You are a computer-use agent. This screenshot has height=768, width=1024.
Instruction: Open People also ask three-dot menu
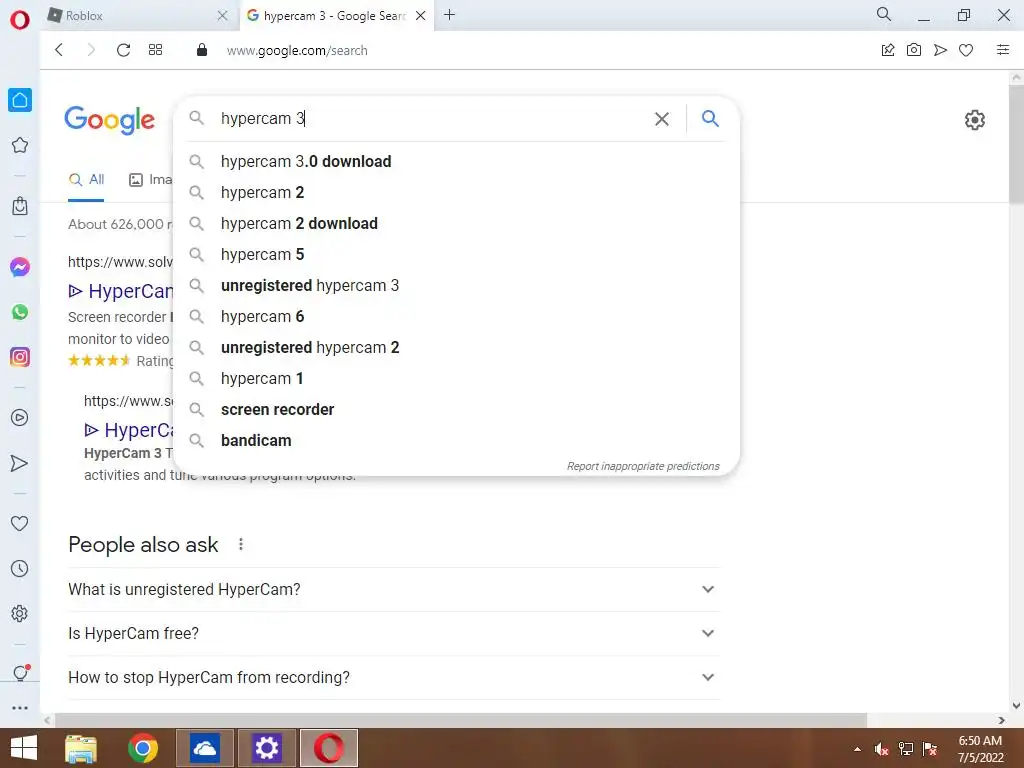point(241,544)
